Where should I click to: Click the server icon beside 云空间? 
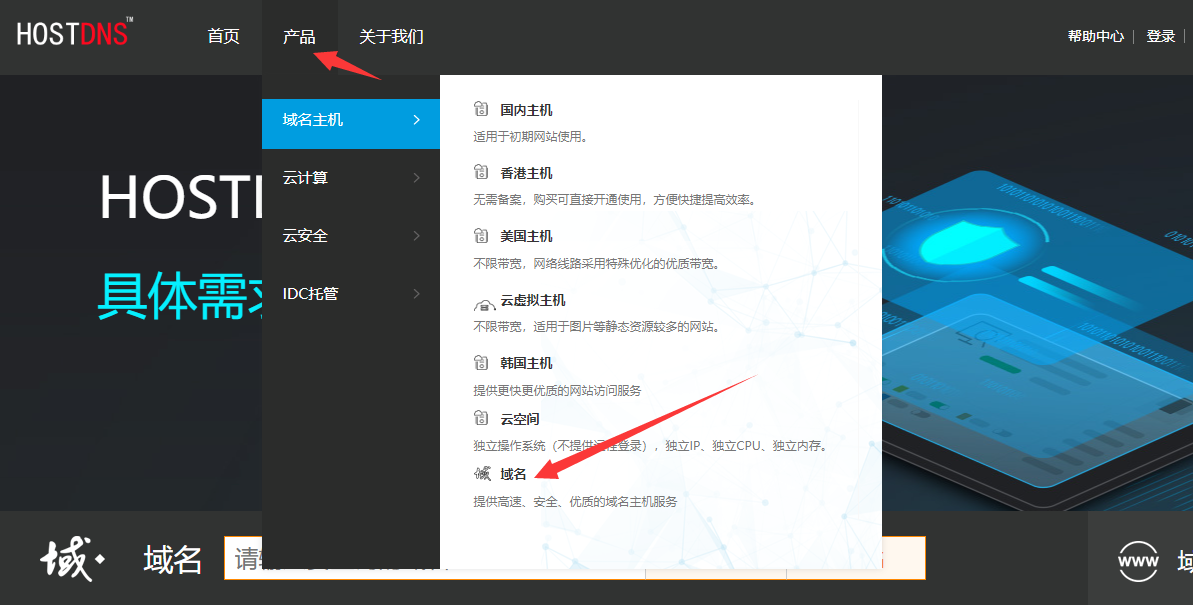482,419
